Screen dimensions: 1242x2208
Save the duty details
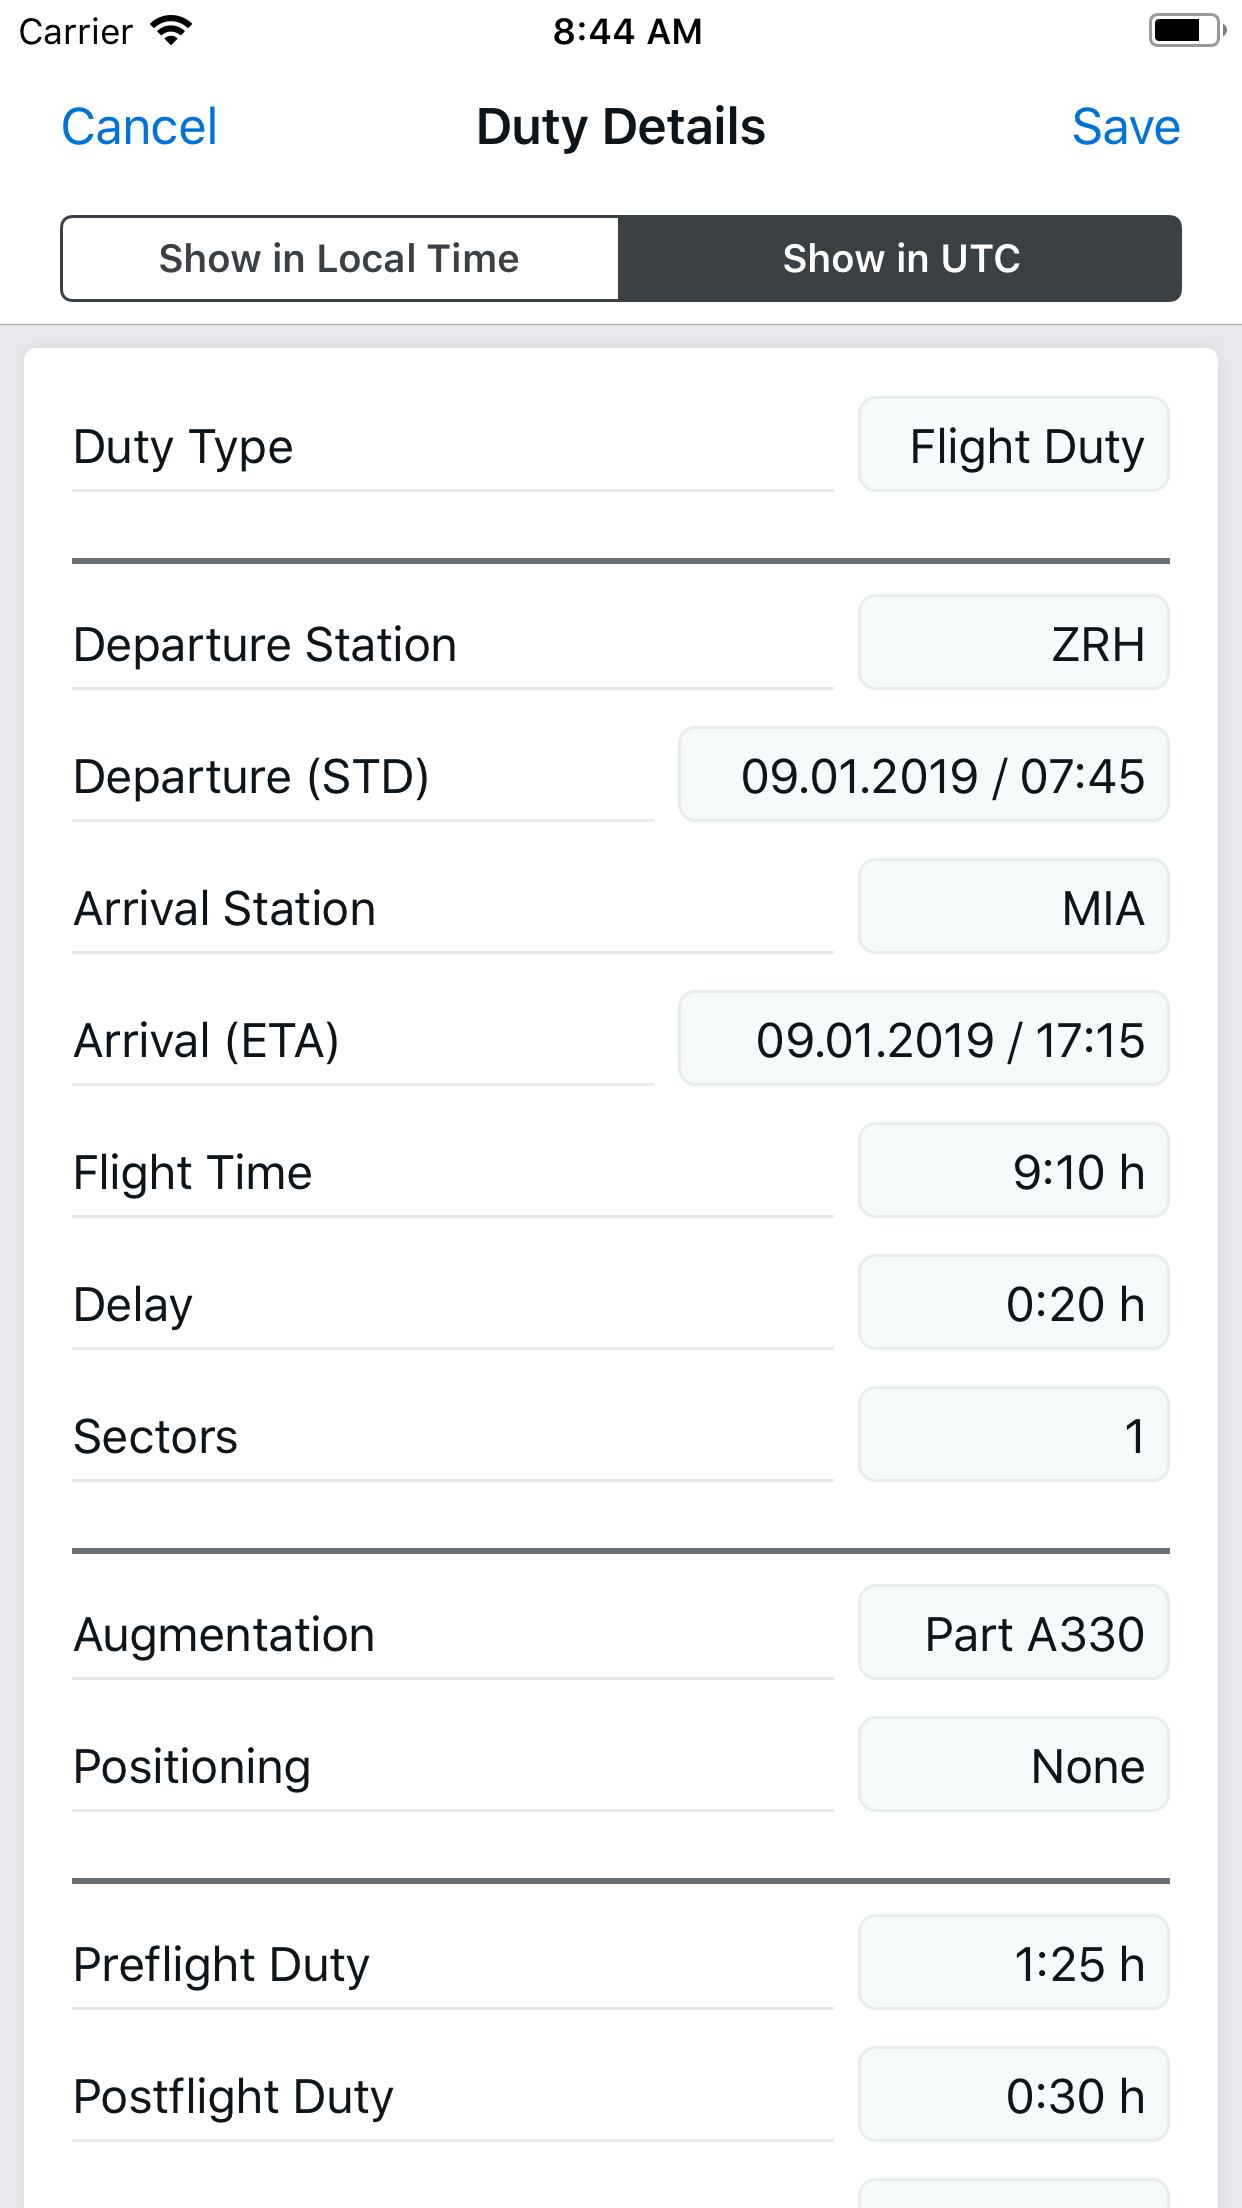pyautogui.click(x=1125, y=127)
